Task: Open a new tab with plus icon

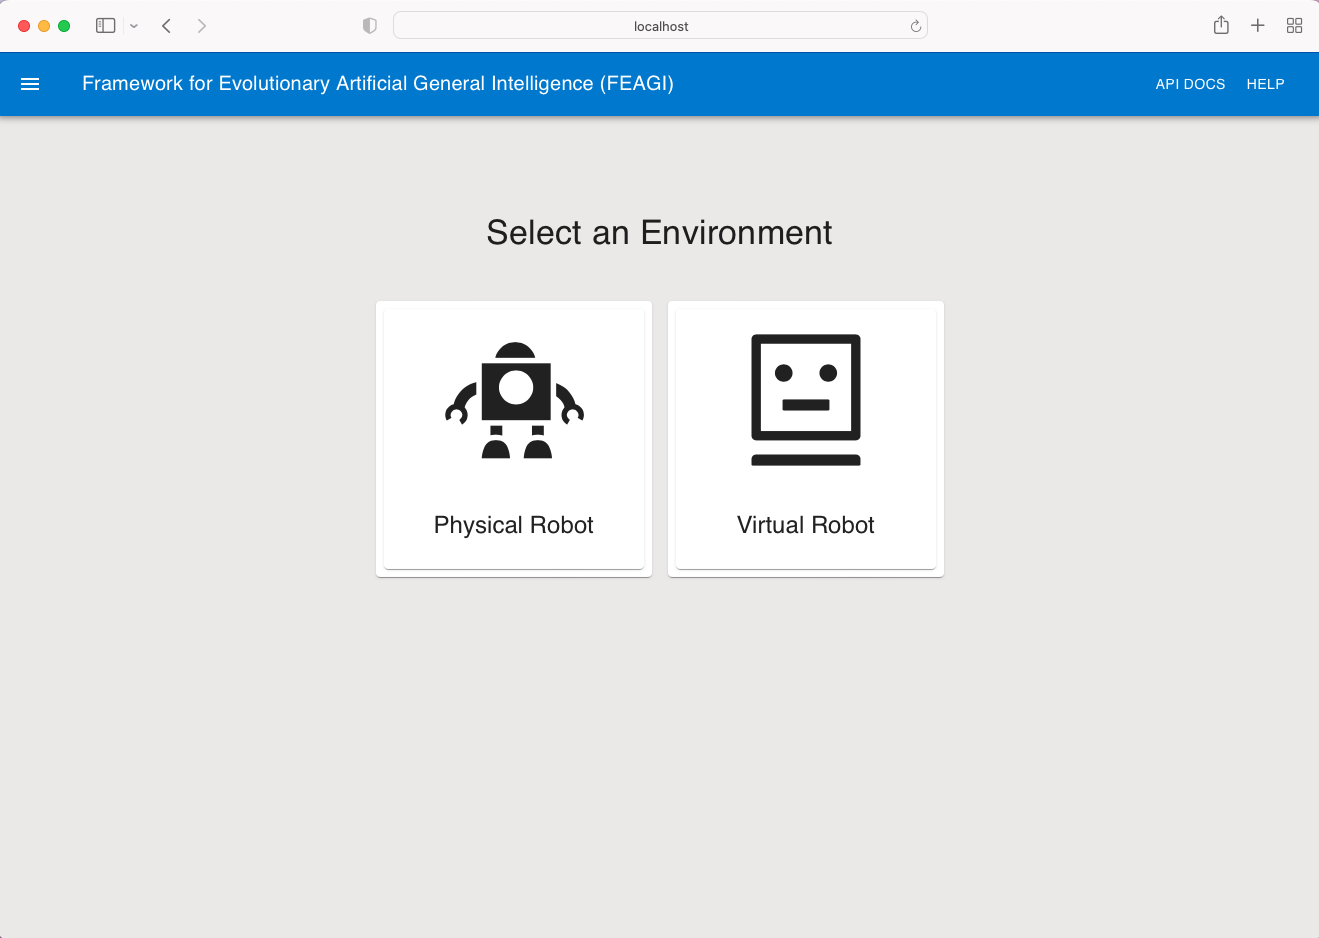Action: click(1258, 25)
